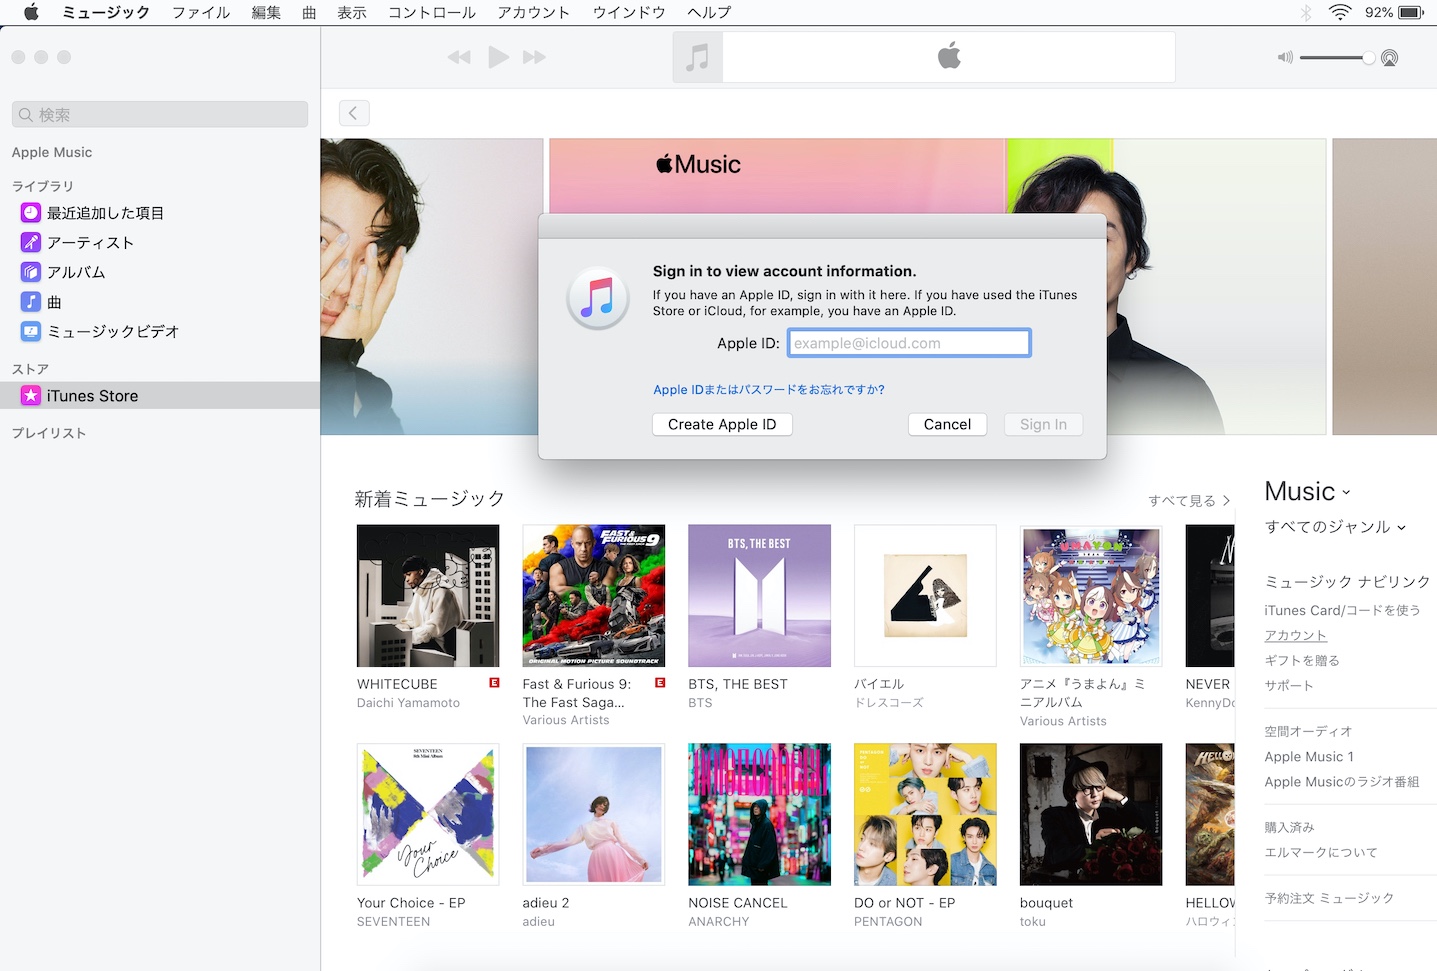Click the Apple logo in playback display

pos(949,56)
